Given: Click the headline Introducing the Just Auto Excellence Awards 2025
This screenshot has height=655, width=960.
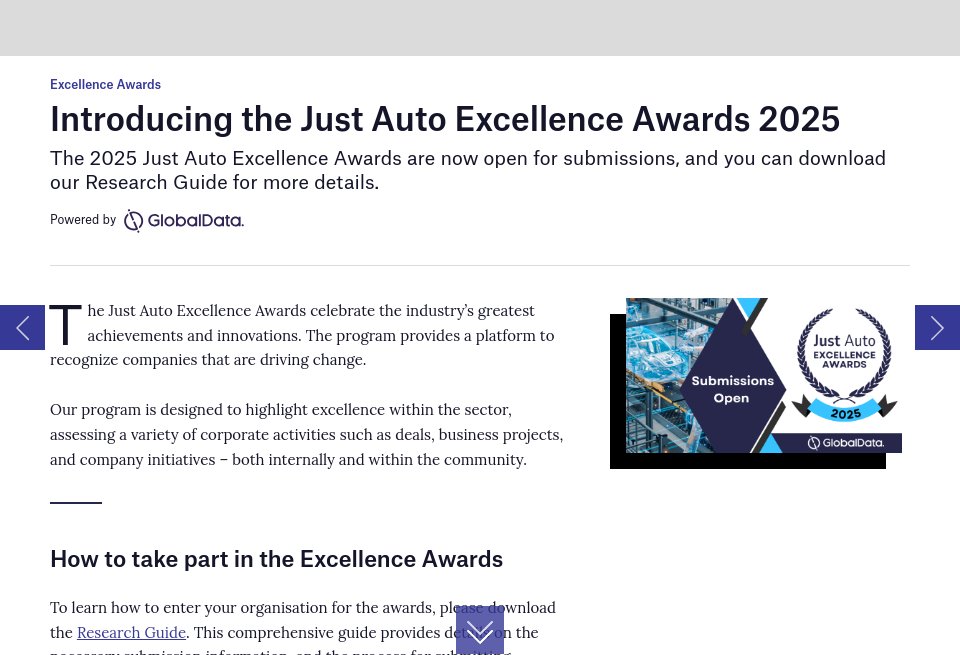Looking at the screenshot, I should point(445,118).
